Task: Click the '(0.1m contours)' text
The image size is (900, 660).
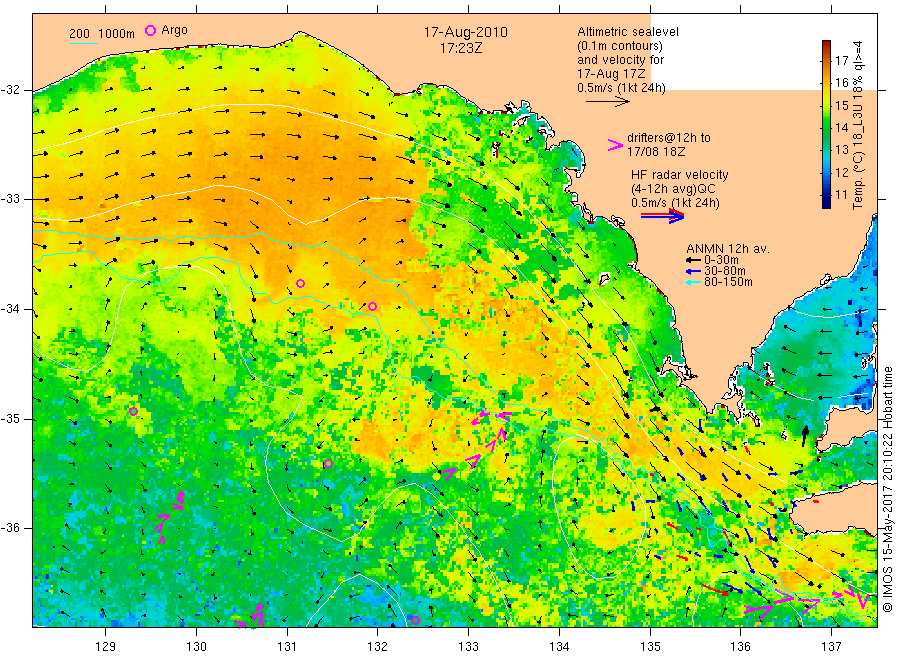Action: pos(620,46)
